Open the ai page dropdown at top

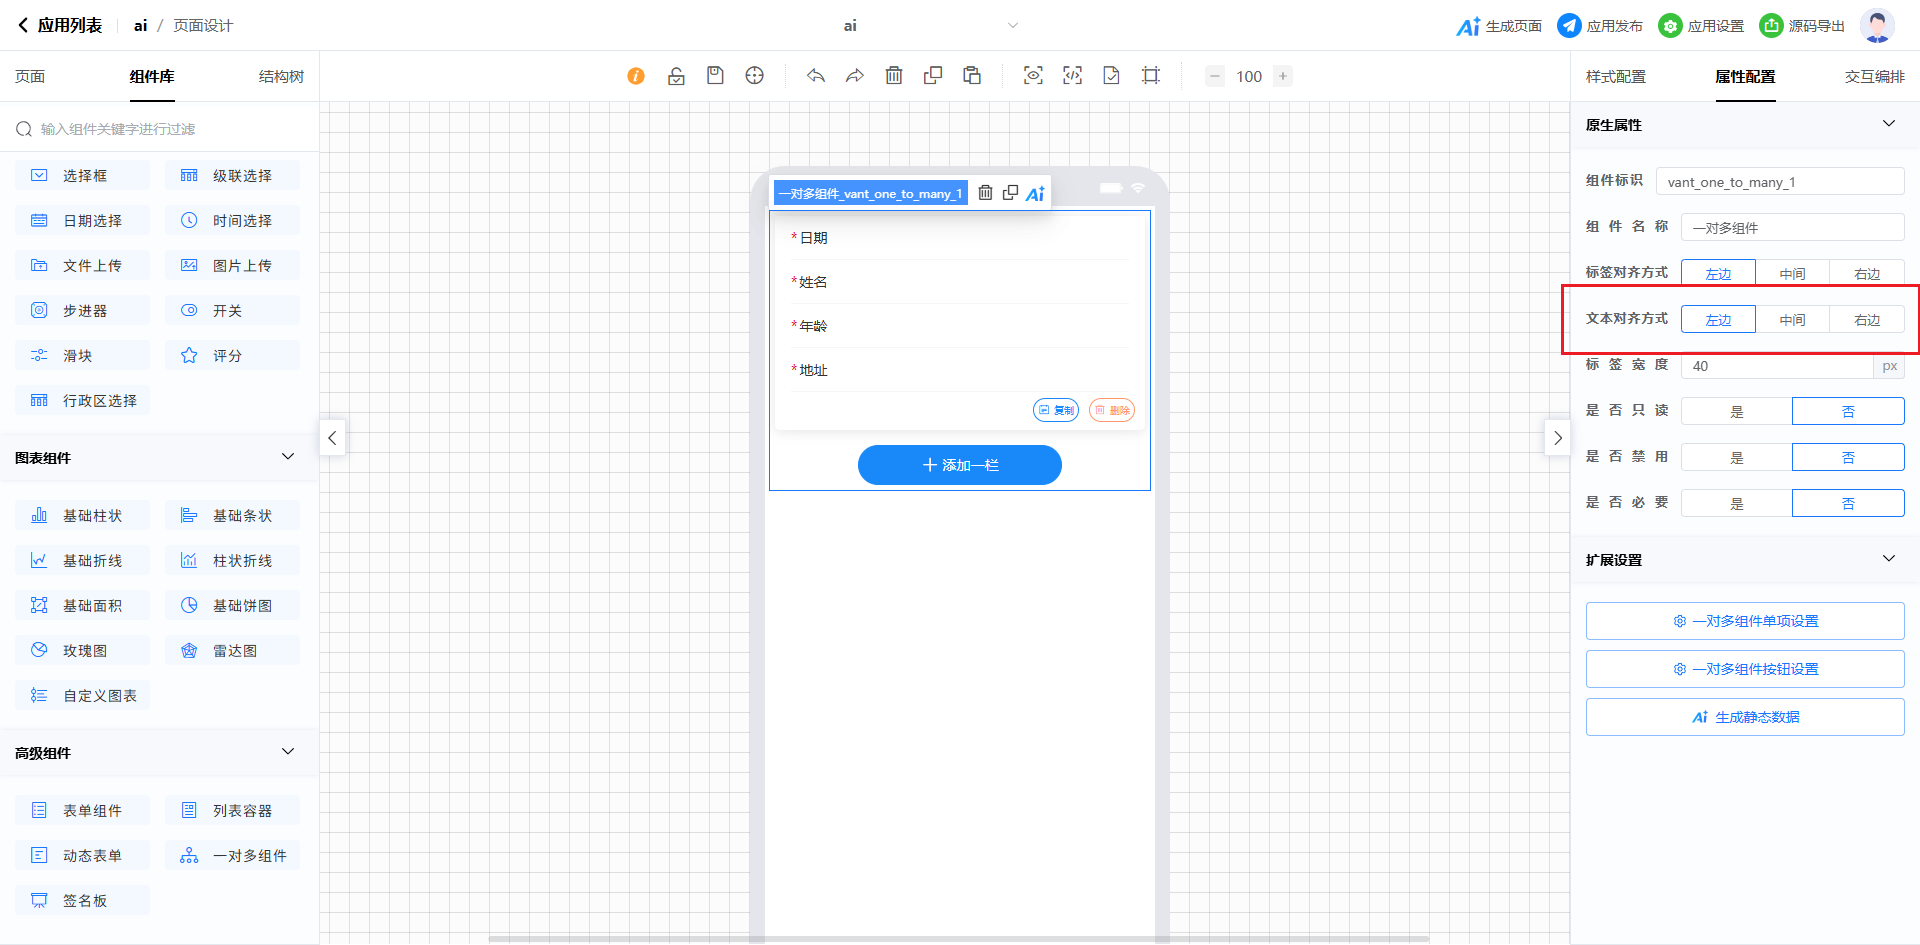[1012, 26]
